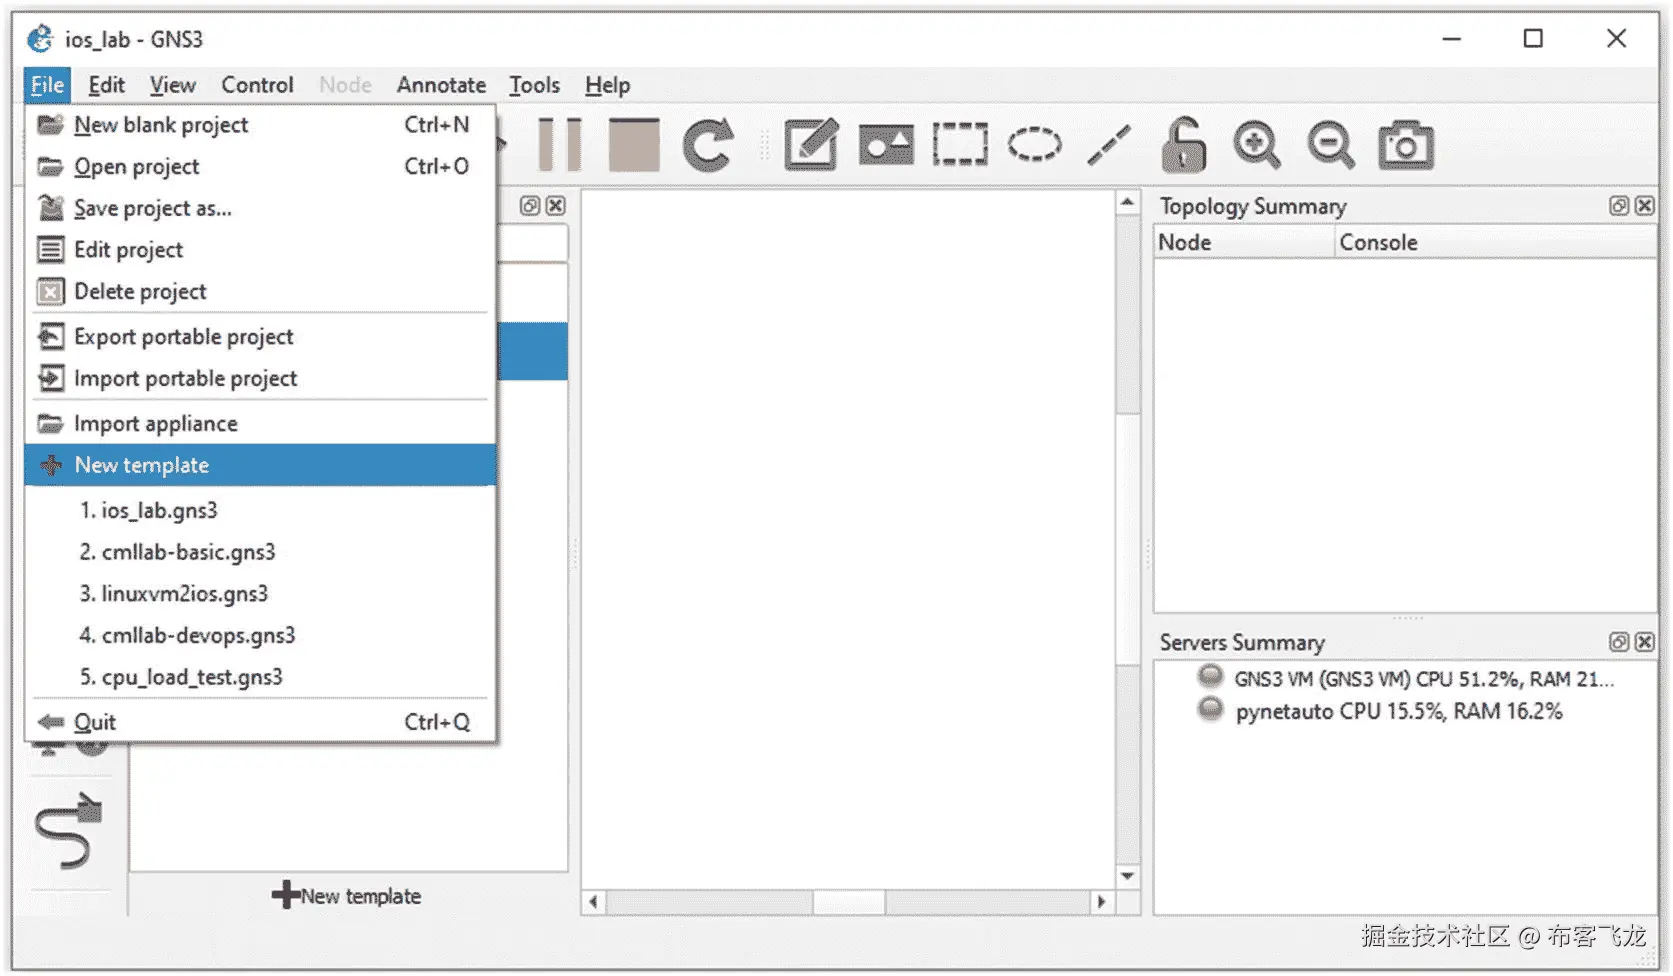The image size is (1673, 976).
Task: Take a screenshot of the topology
Action: [x=1406, y=143]
